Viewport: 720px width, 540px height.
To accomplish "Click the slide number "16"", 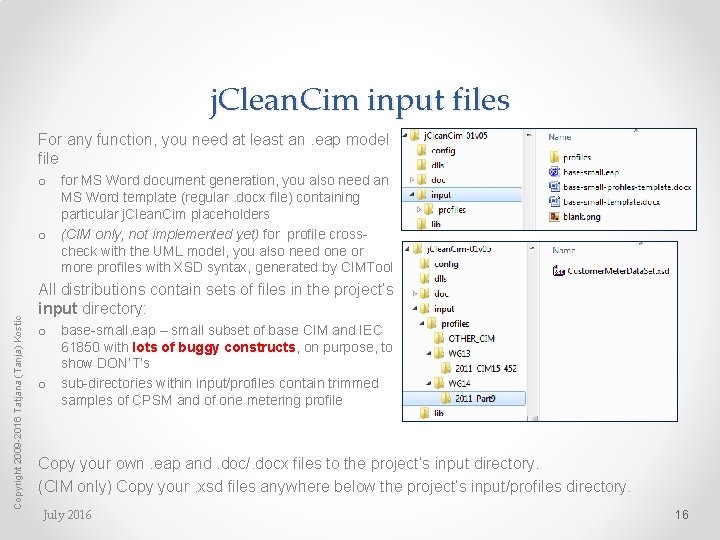I will click(x=681, y=514).
